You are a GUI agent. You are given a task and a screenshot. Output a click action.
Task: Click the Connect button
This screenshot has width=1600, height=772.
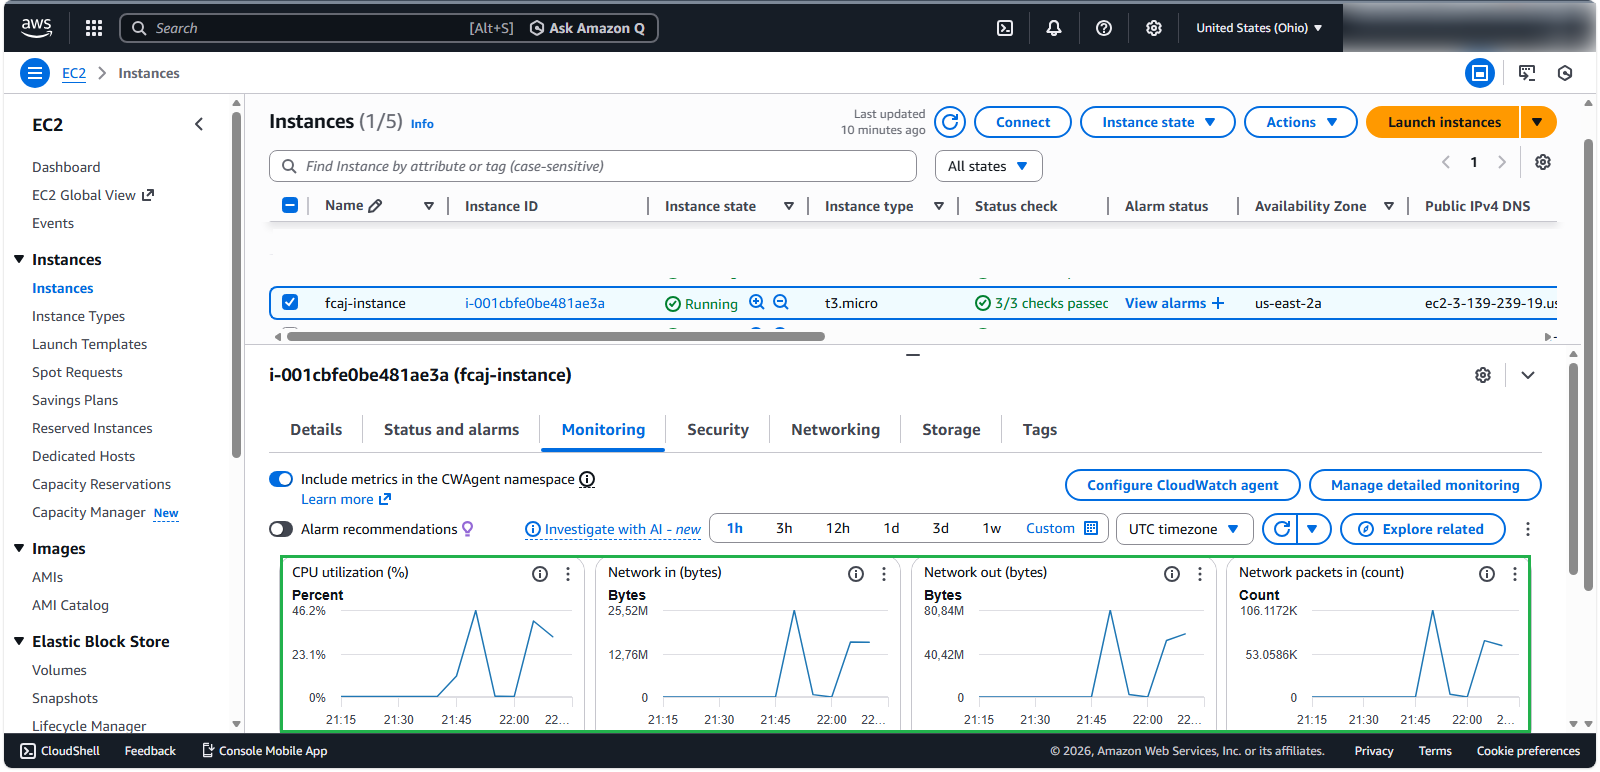click(x=1023, y=122)
